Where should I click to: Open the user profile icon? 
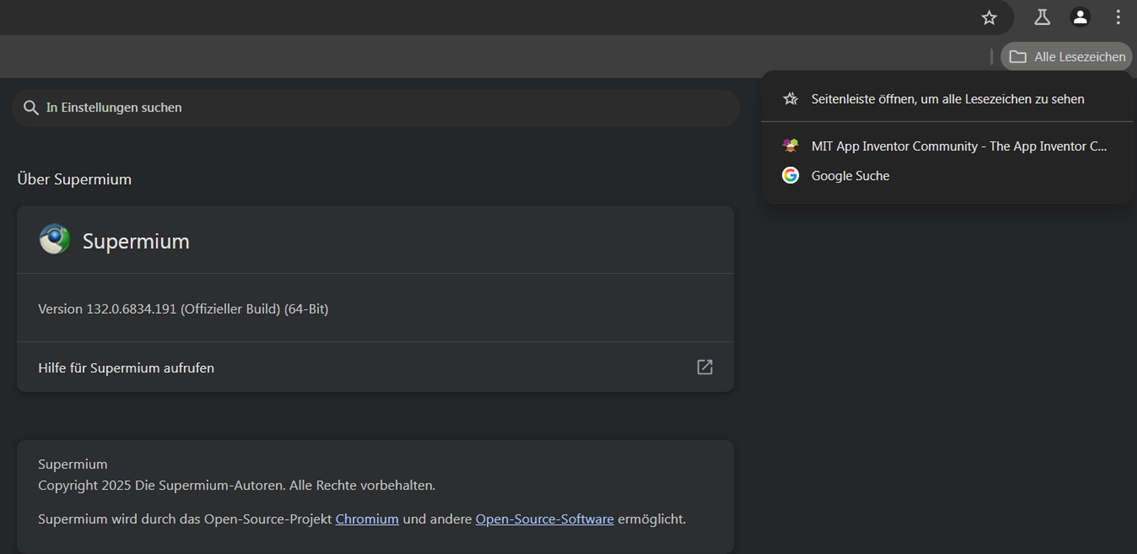[x=1080, y=17]
